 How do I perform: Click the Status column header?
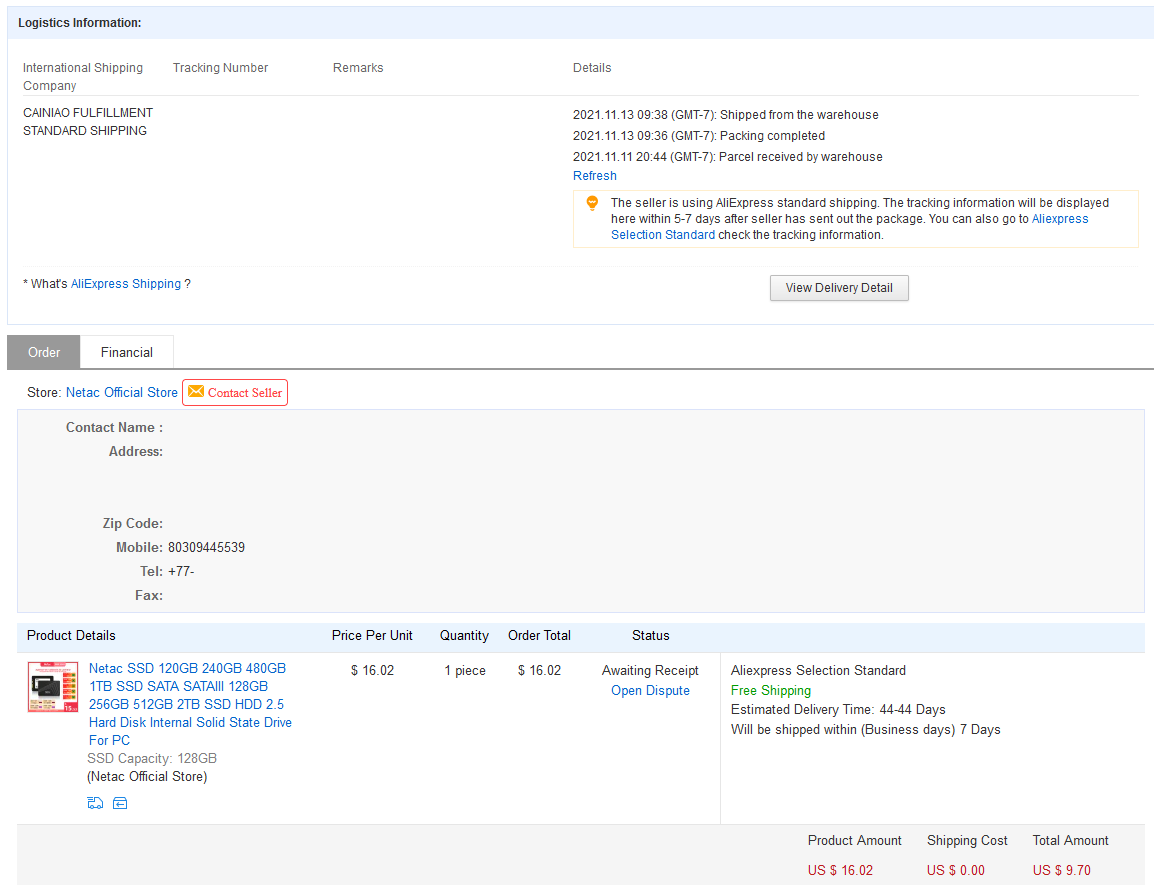(x=651, y=635)
